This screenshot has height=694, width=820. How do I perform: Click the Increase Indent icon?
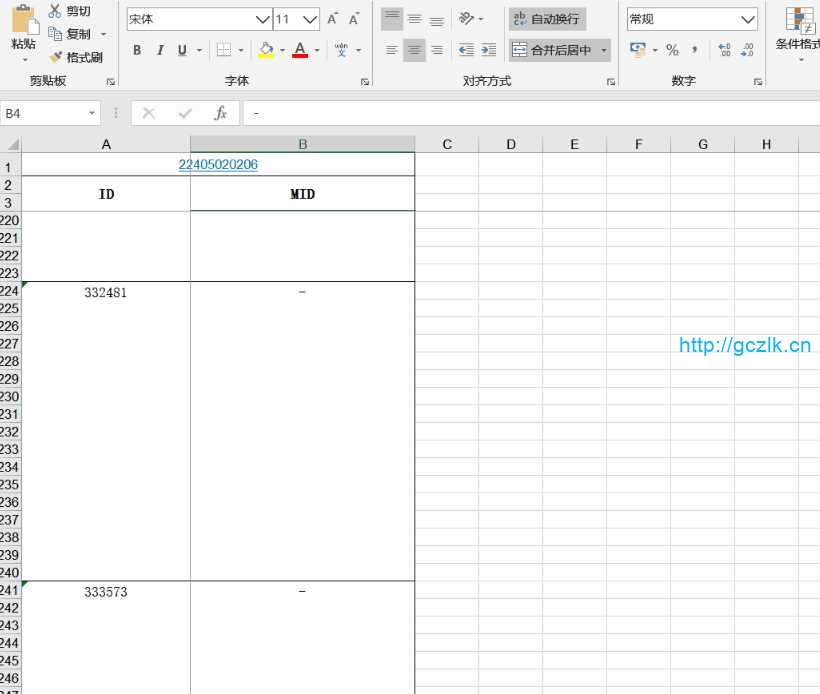488,50
